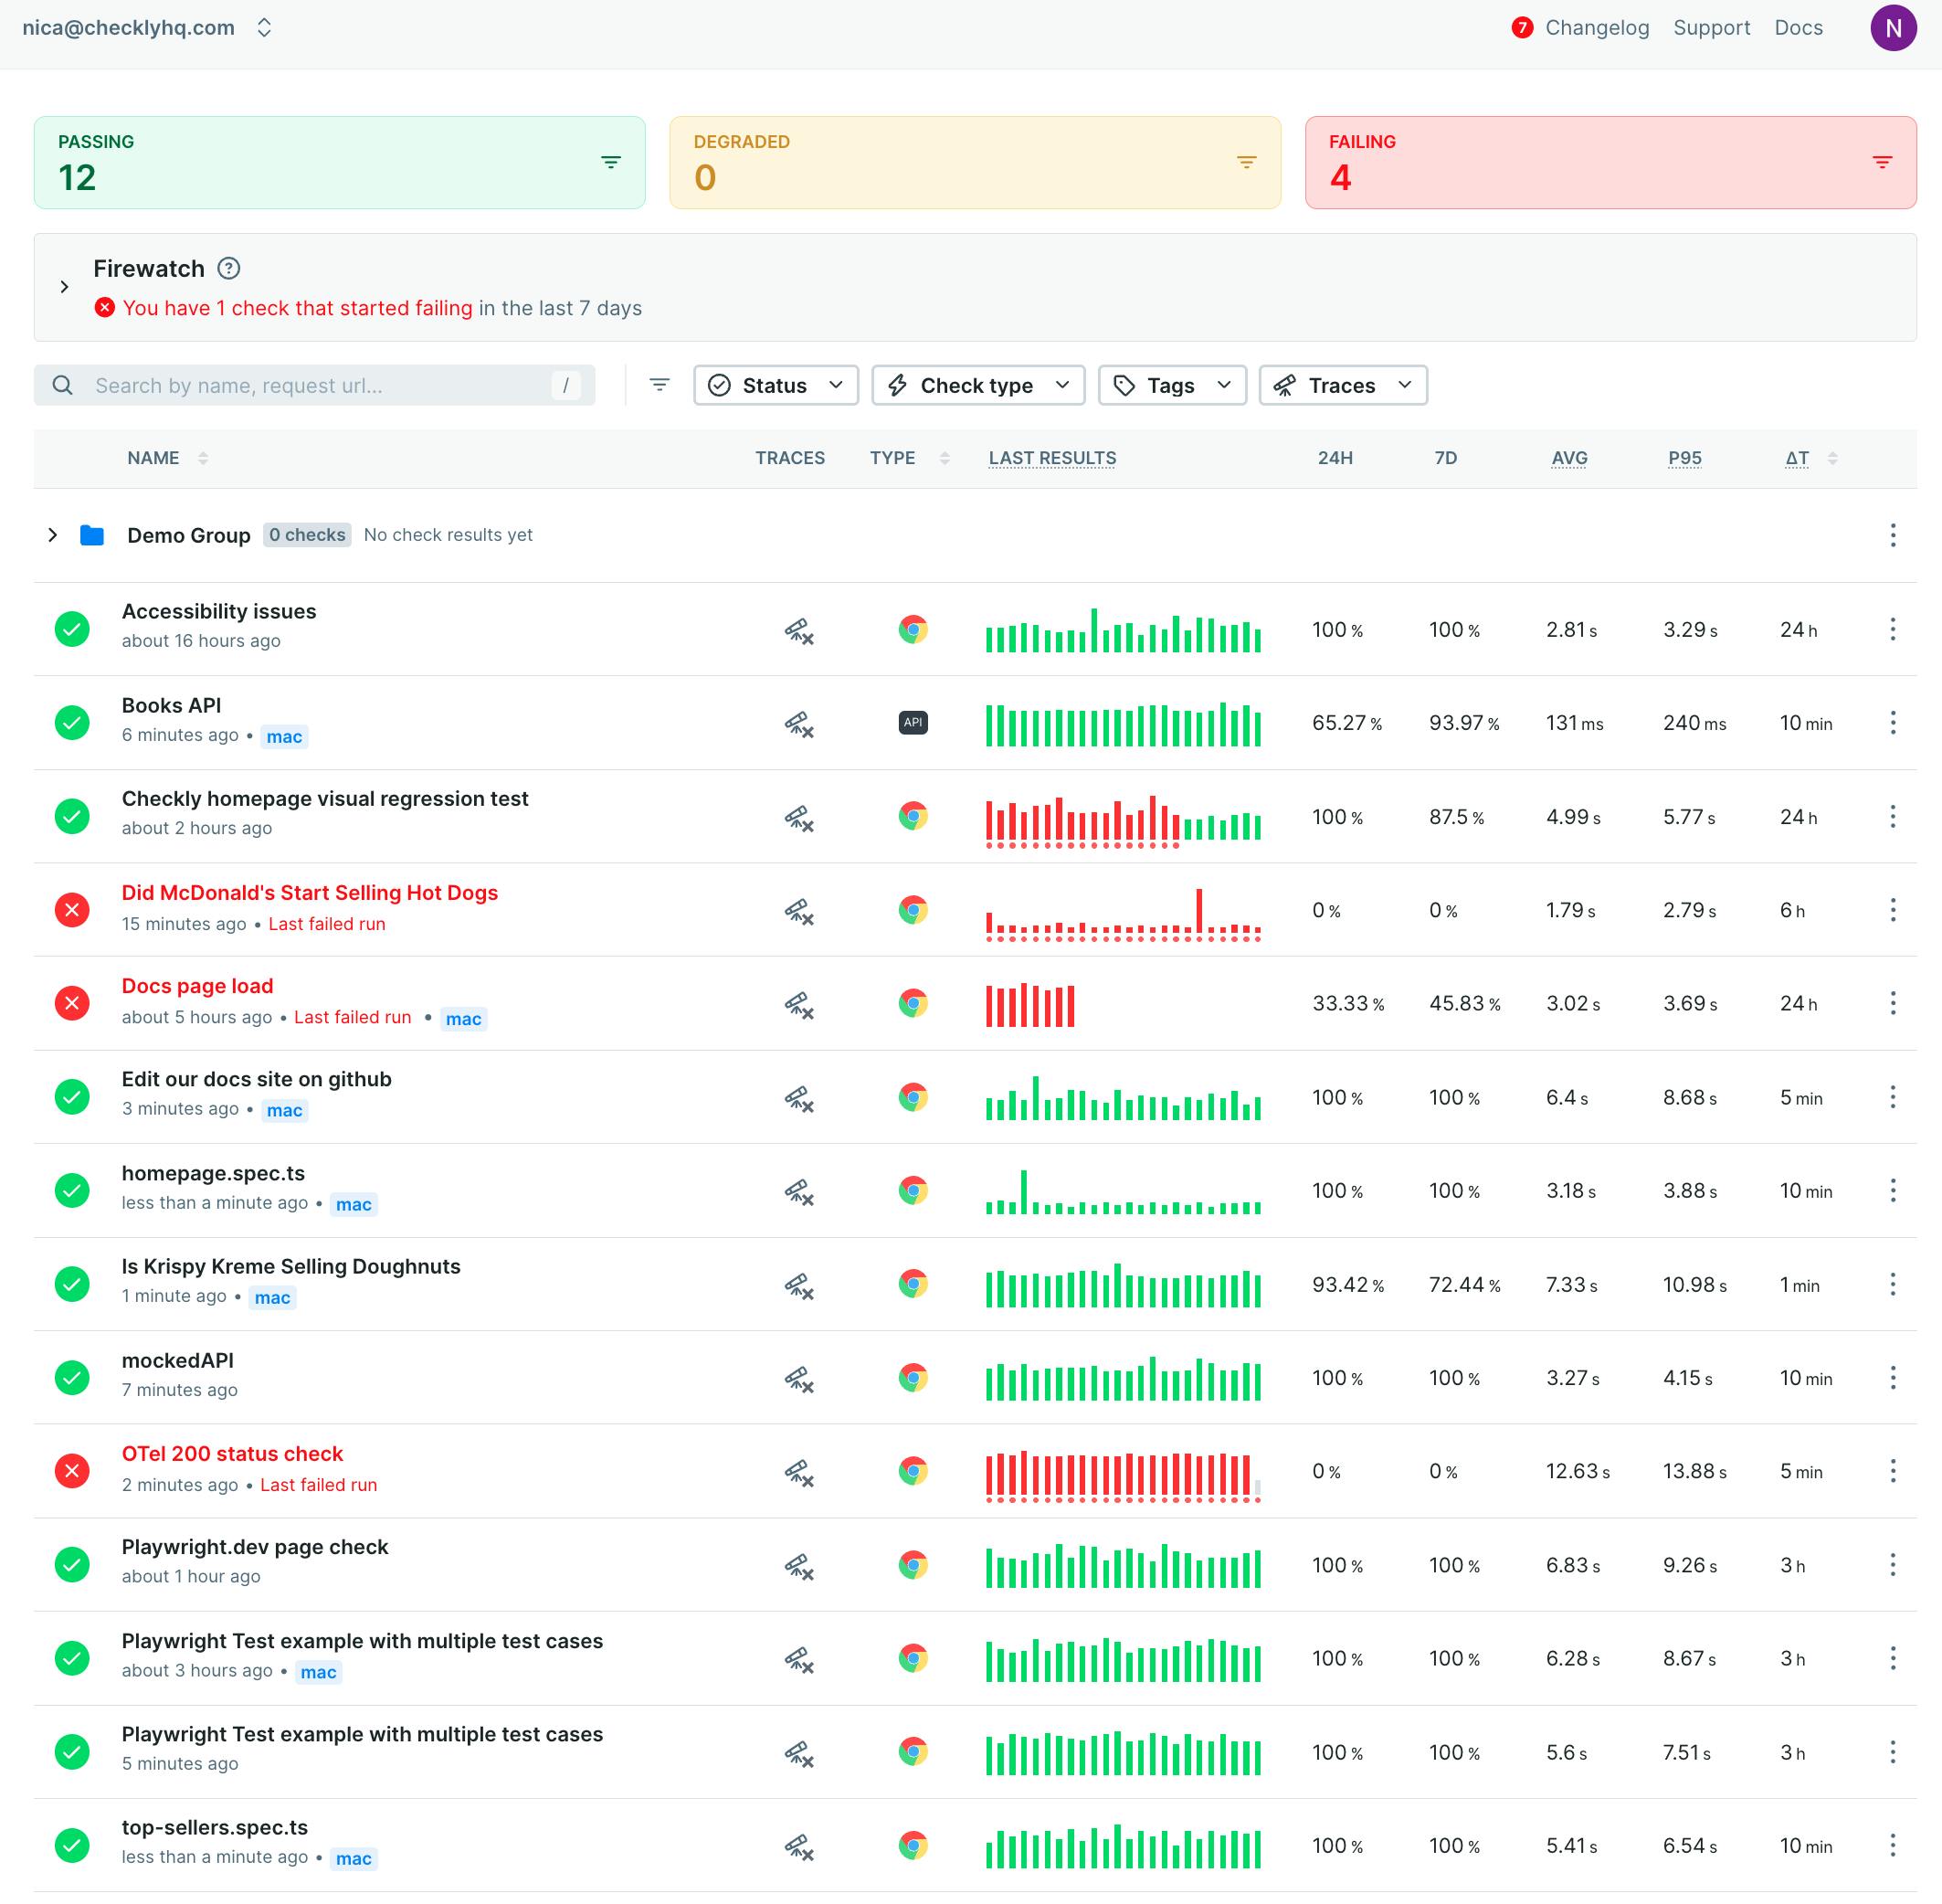Click the failing status icon for McDonald's check
This screenshot has width=1942, height=1904.
pyautogui.click(x=72, y=910)
